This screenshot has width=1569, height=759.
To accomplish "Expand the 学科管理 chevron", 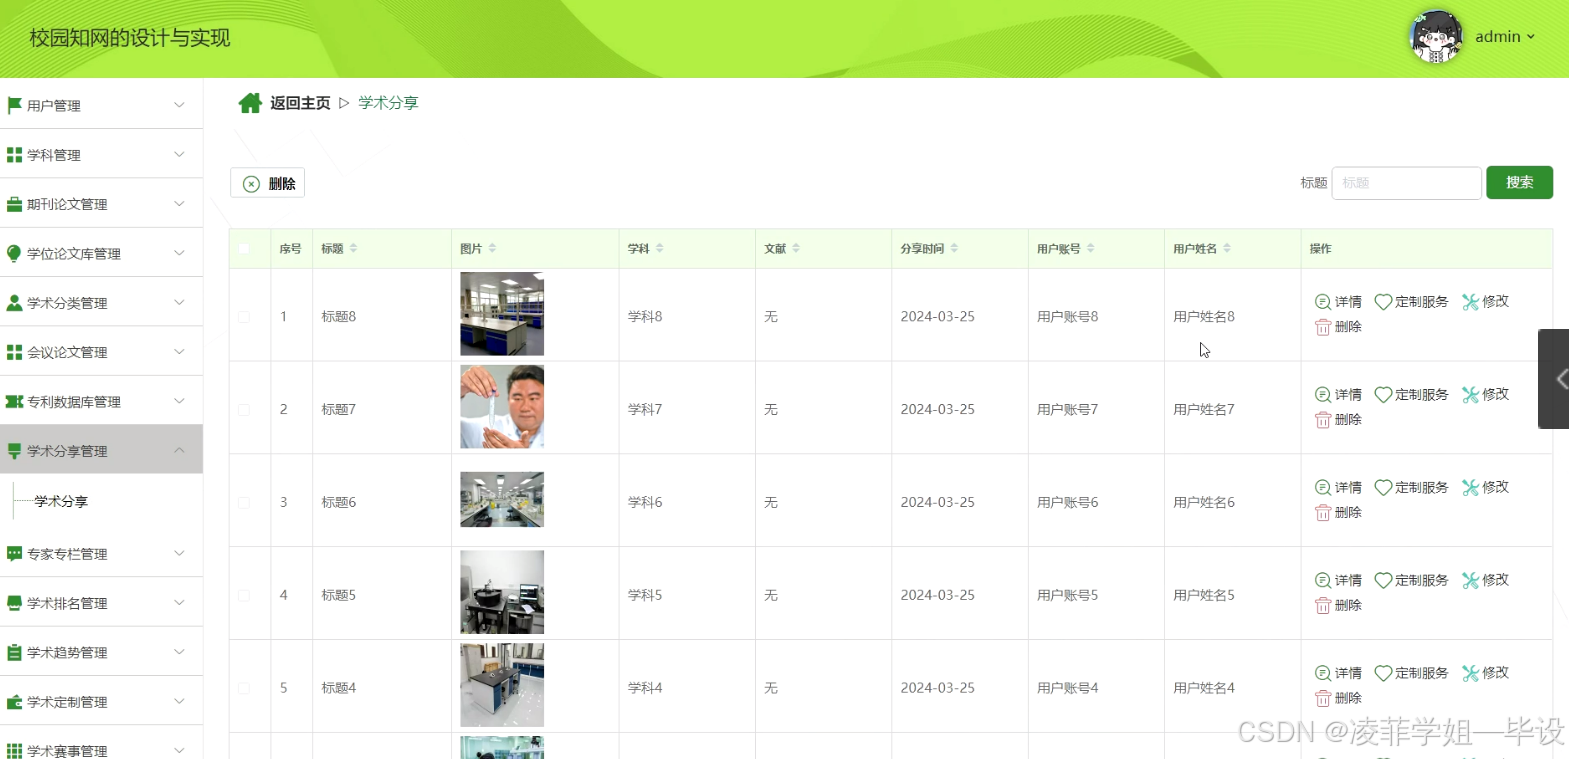I will coord(179,154).
